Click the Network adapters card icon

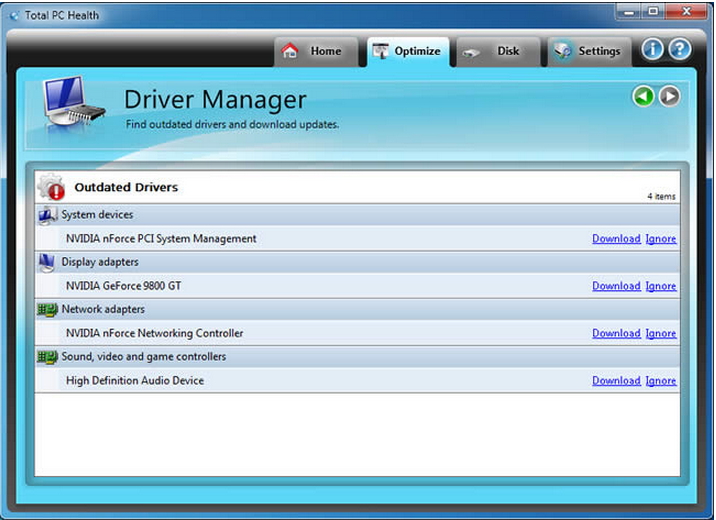(47, 310)
